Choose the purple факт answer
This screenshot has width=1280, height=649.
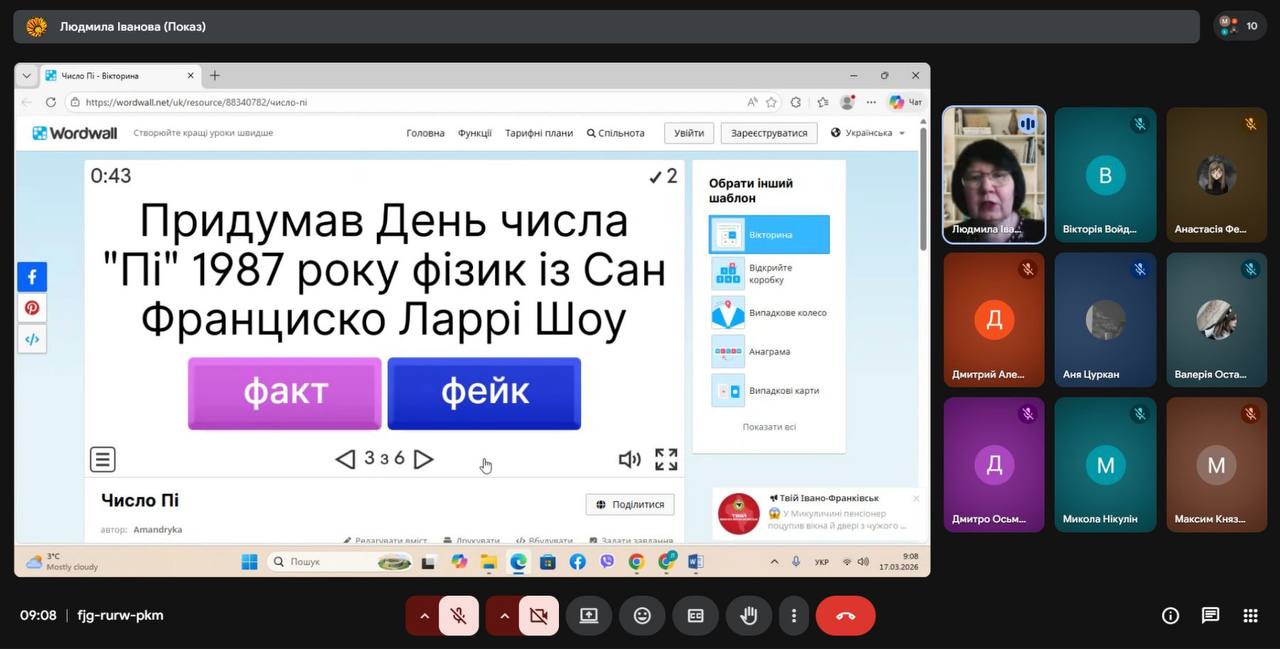(x=285, y=393)
